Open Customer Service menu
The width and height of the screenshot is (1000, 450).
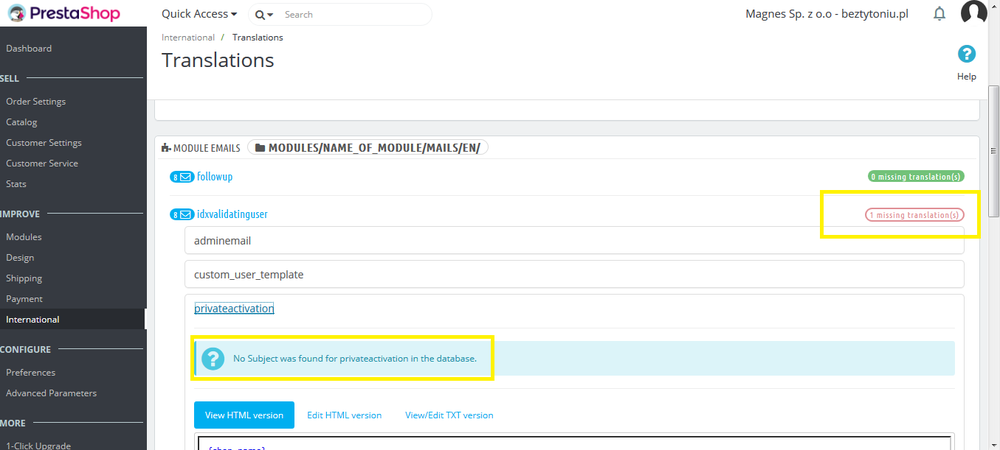tap(42, 163)
